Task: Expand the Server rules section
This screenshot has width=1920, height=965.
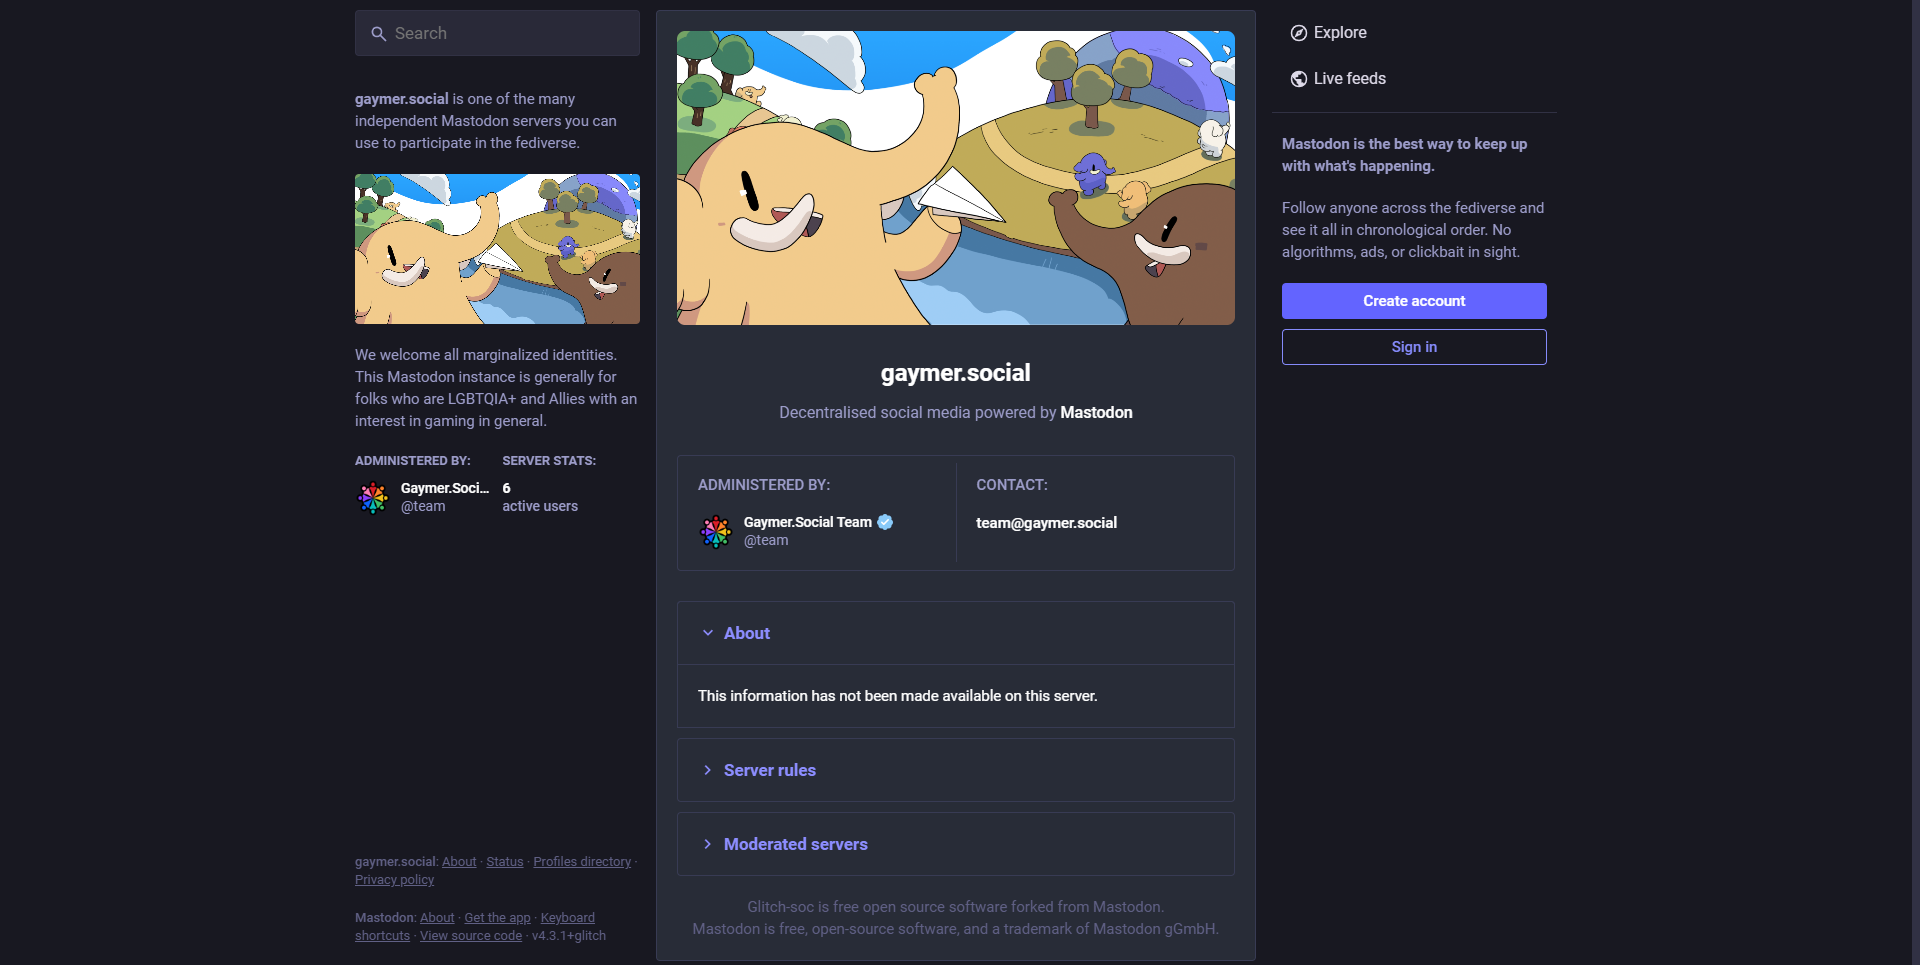Action: (x=956, y=770)
